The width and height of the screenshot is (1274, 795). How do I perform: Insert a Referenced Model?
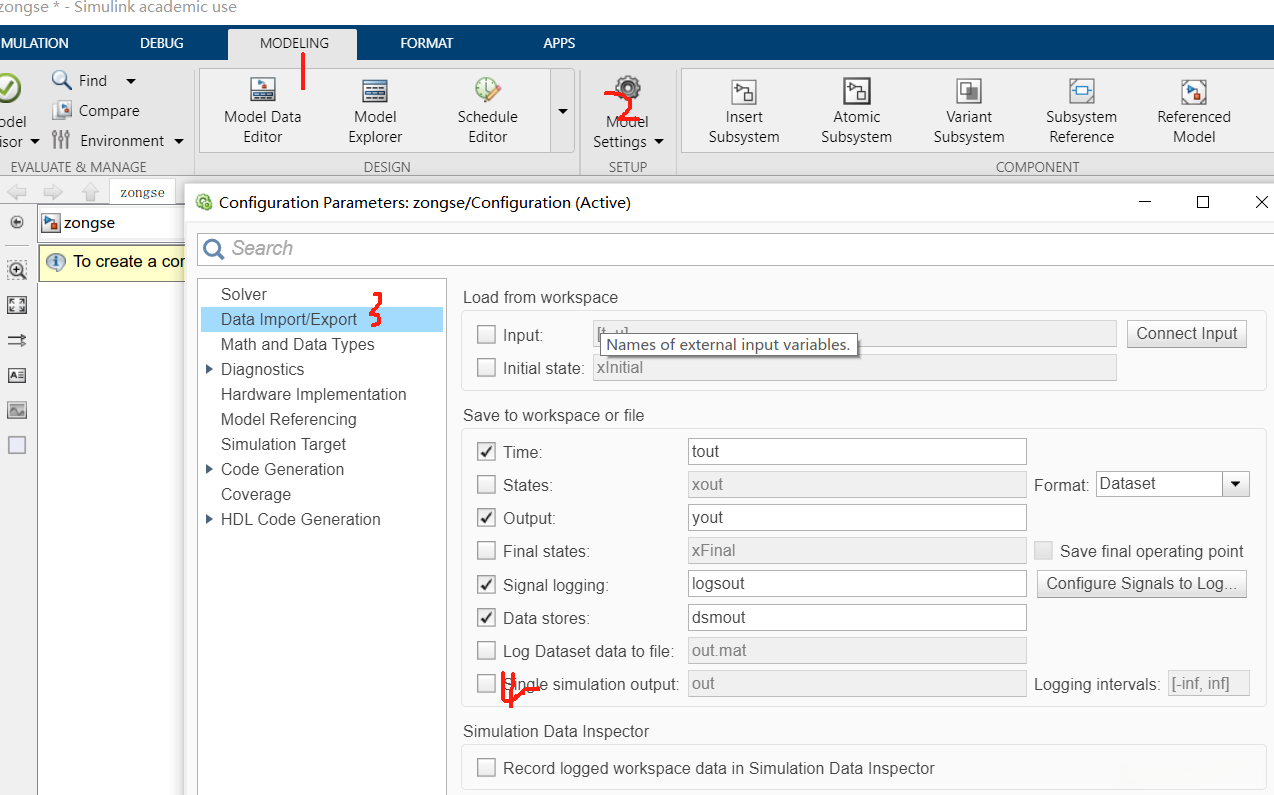tap(1193, 110)
